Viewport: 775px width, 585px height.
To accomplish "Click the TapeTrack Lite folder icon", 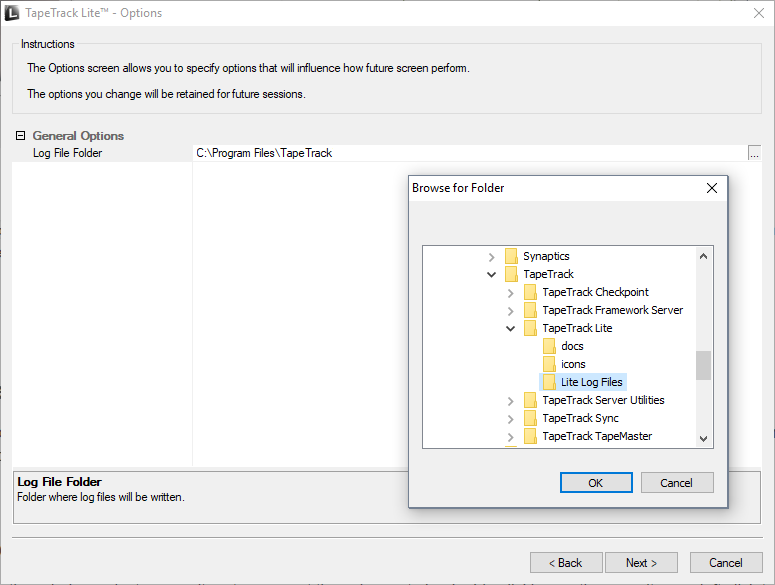I will (x=530, y=328).
